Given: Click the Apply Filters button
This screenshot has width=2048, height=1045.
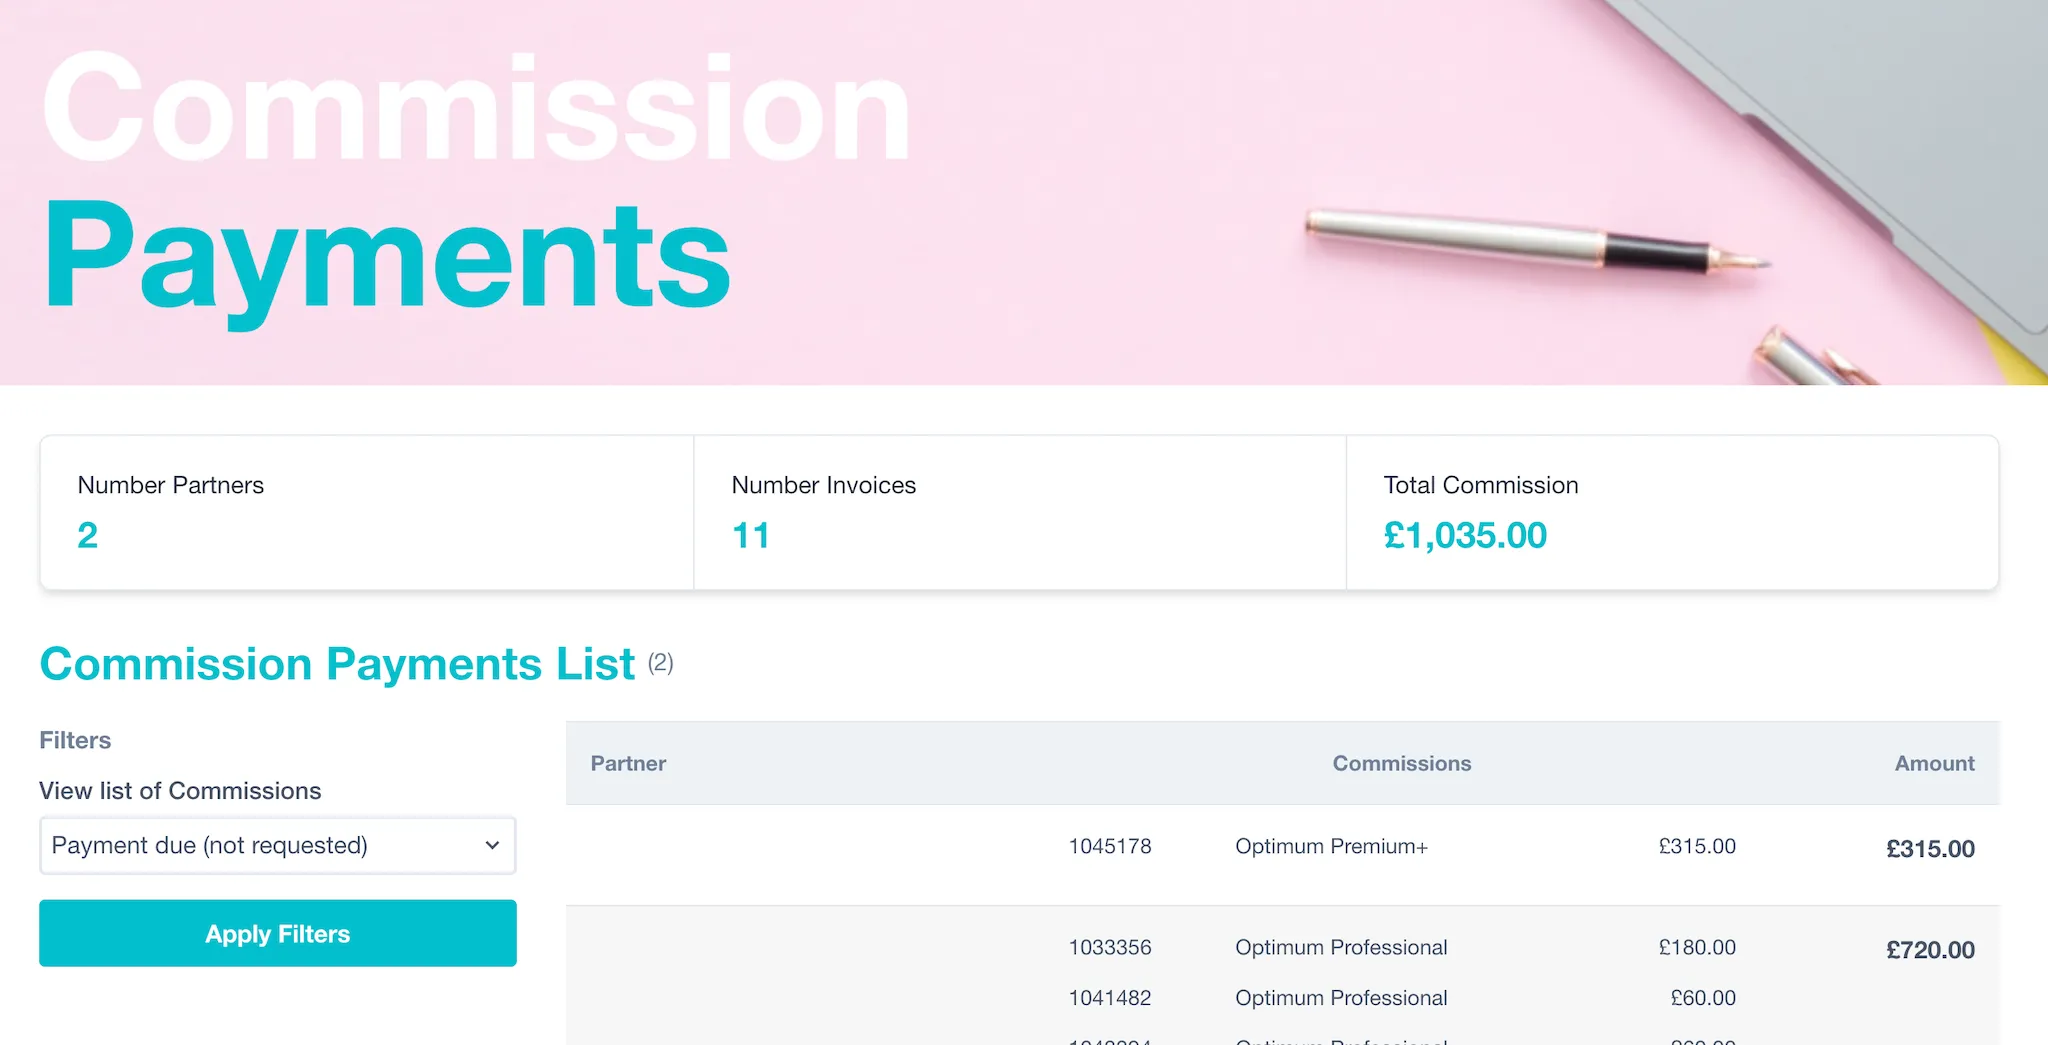Looking at the screenshot, I should click(277, 933).
